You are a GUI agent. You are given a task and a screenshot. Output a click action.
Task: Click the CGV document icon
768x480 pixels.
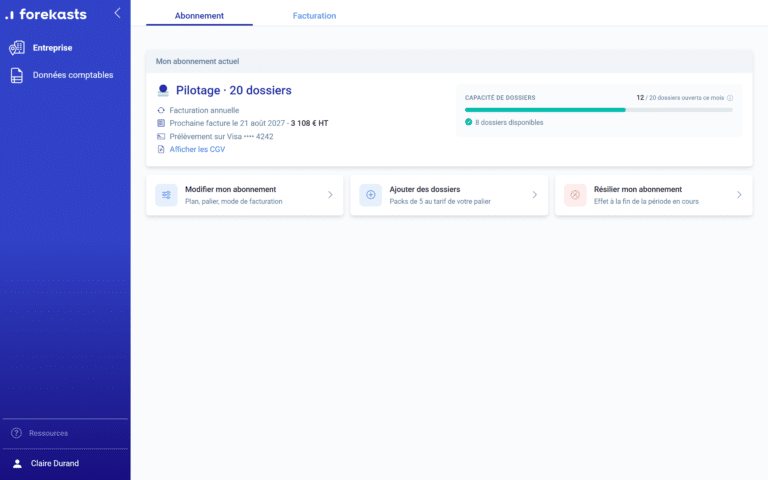pyautogui.click(x=161, y=149)
